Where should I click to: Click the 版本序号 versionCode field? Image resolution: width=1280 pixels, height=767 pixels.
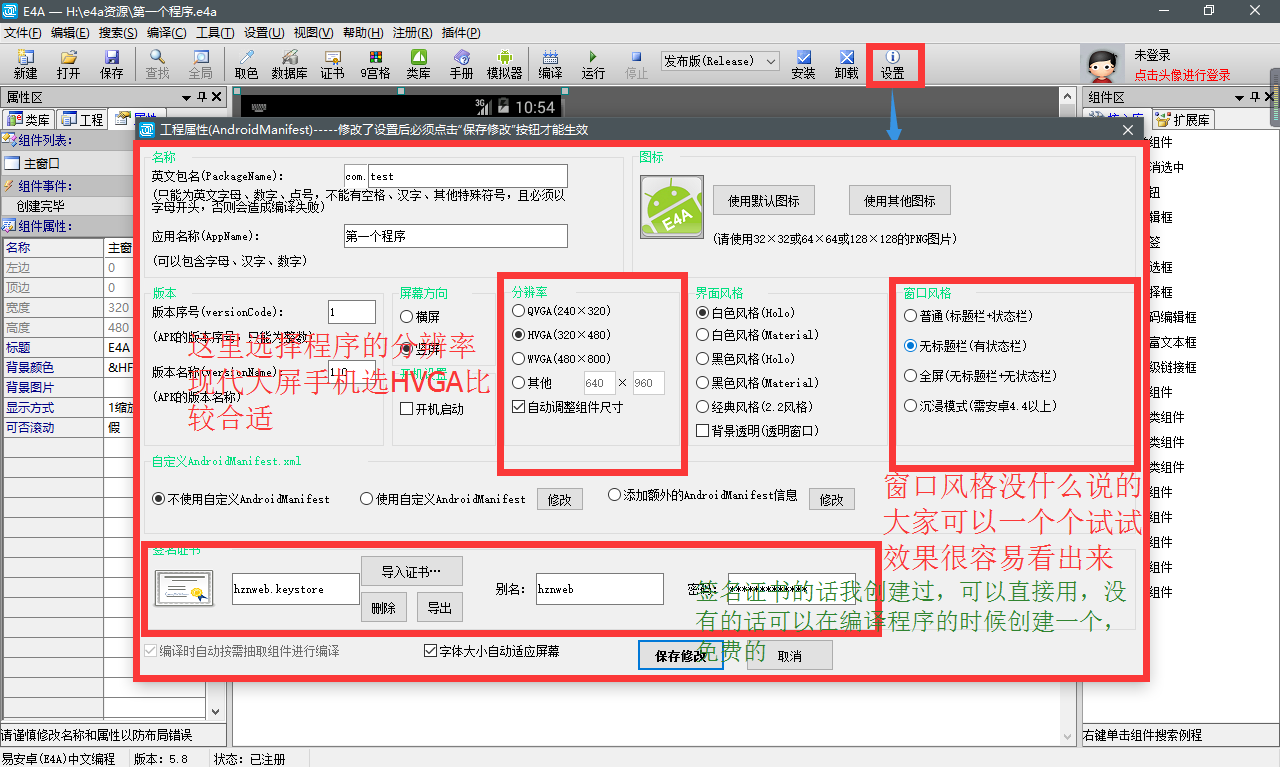(x=352, y=312)
